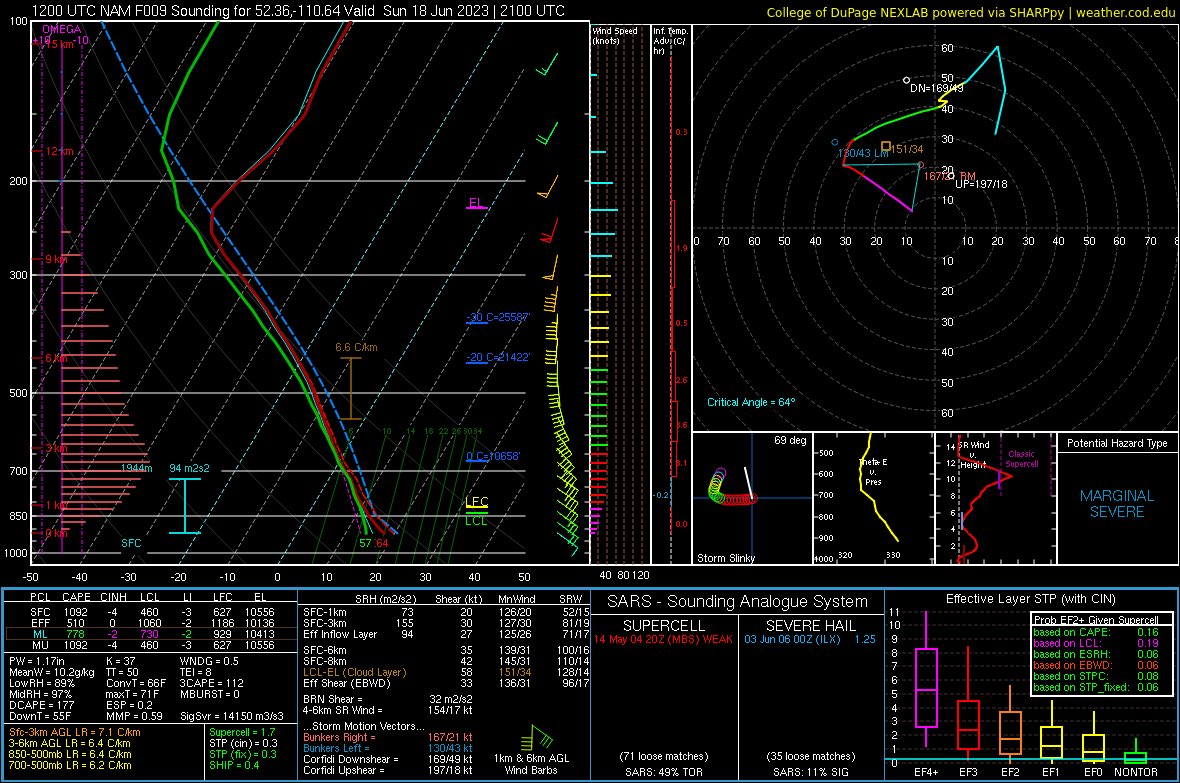The width and height of the screenshot is (1180, 783).
Task: Click the MARGINAL SEVERE hazard type label
Action: [1117, 504]
